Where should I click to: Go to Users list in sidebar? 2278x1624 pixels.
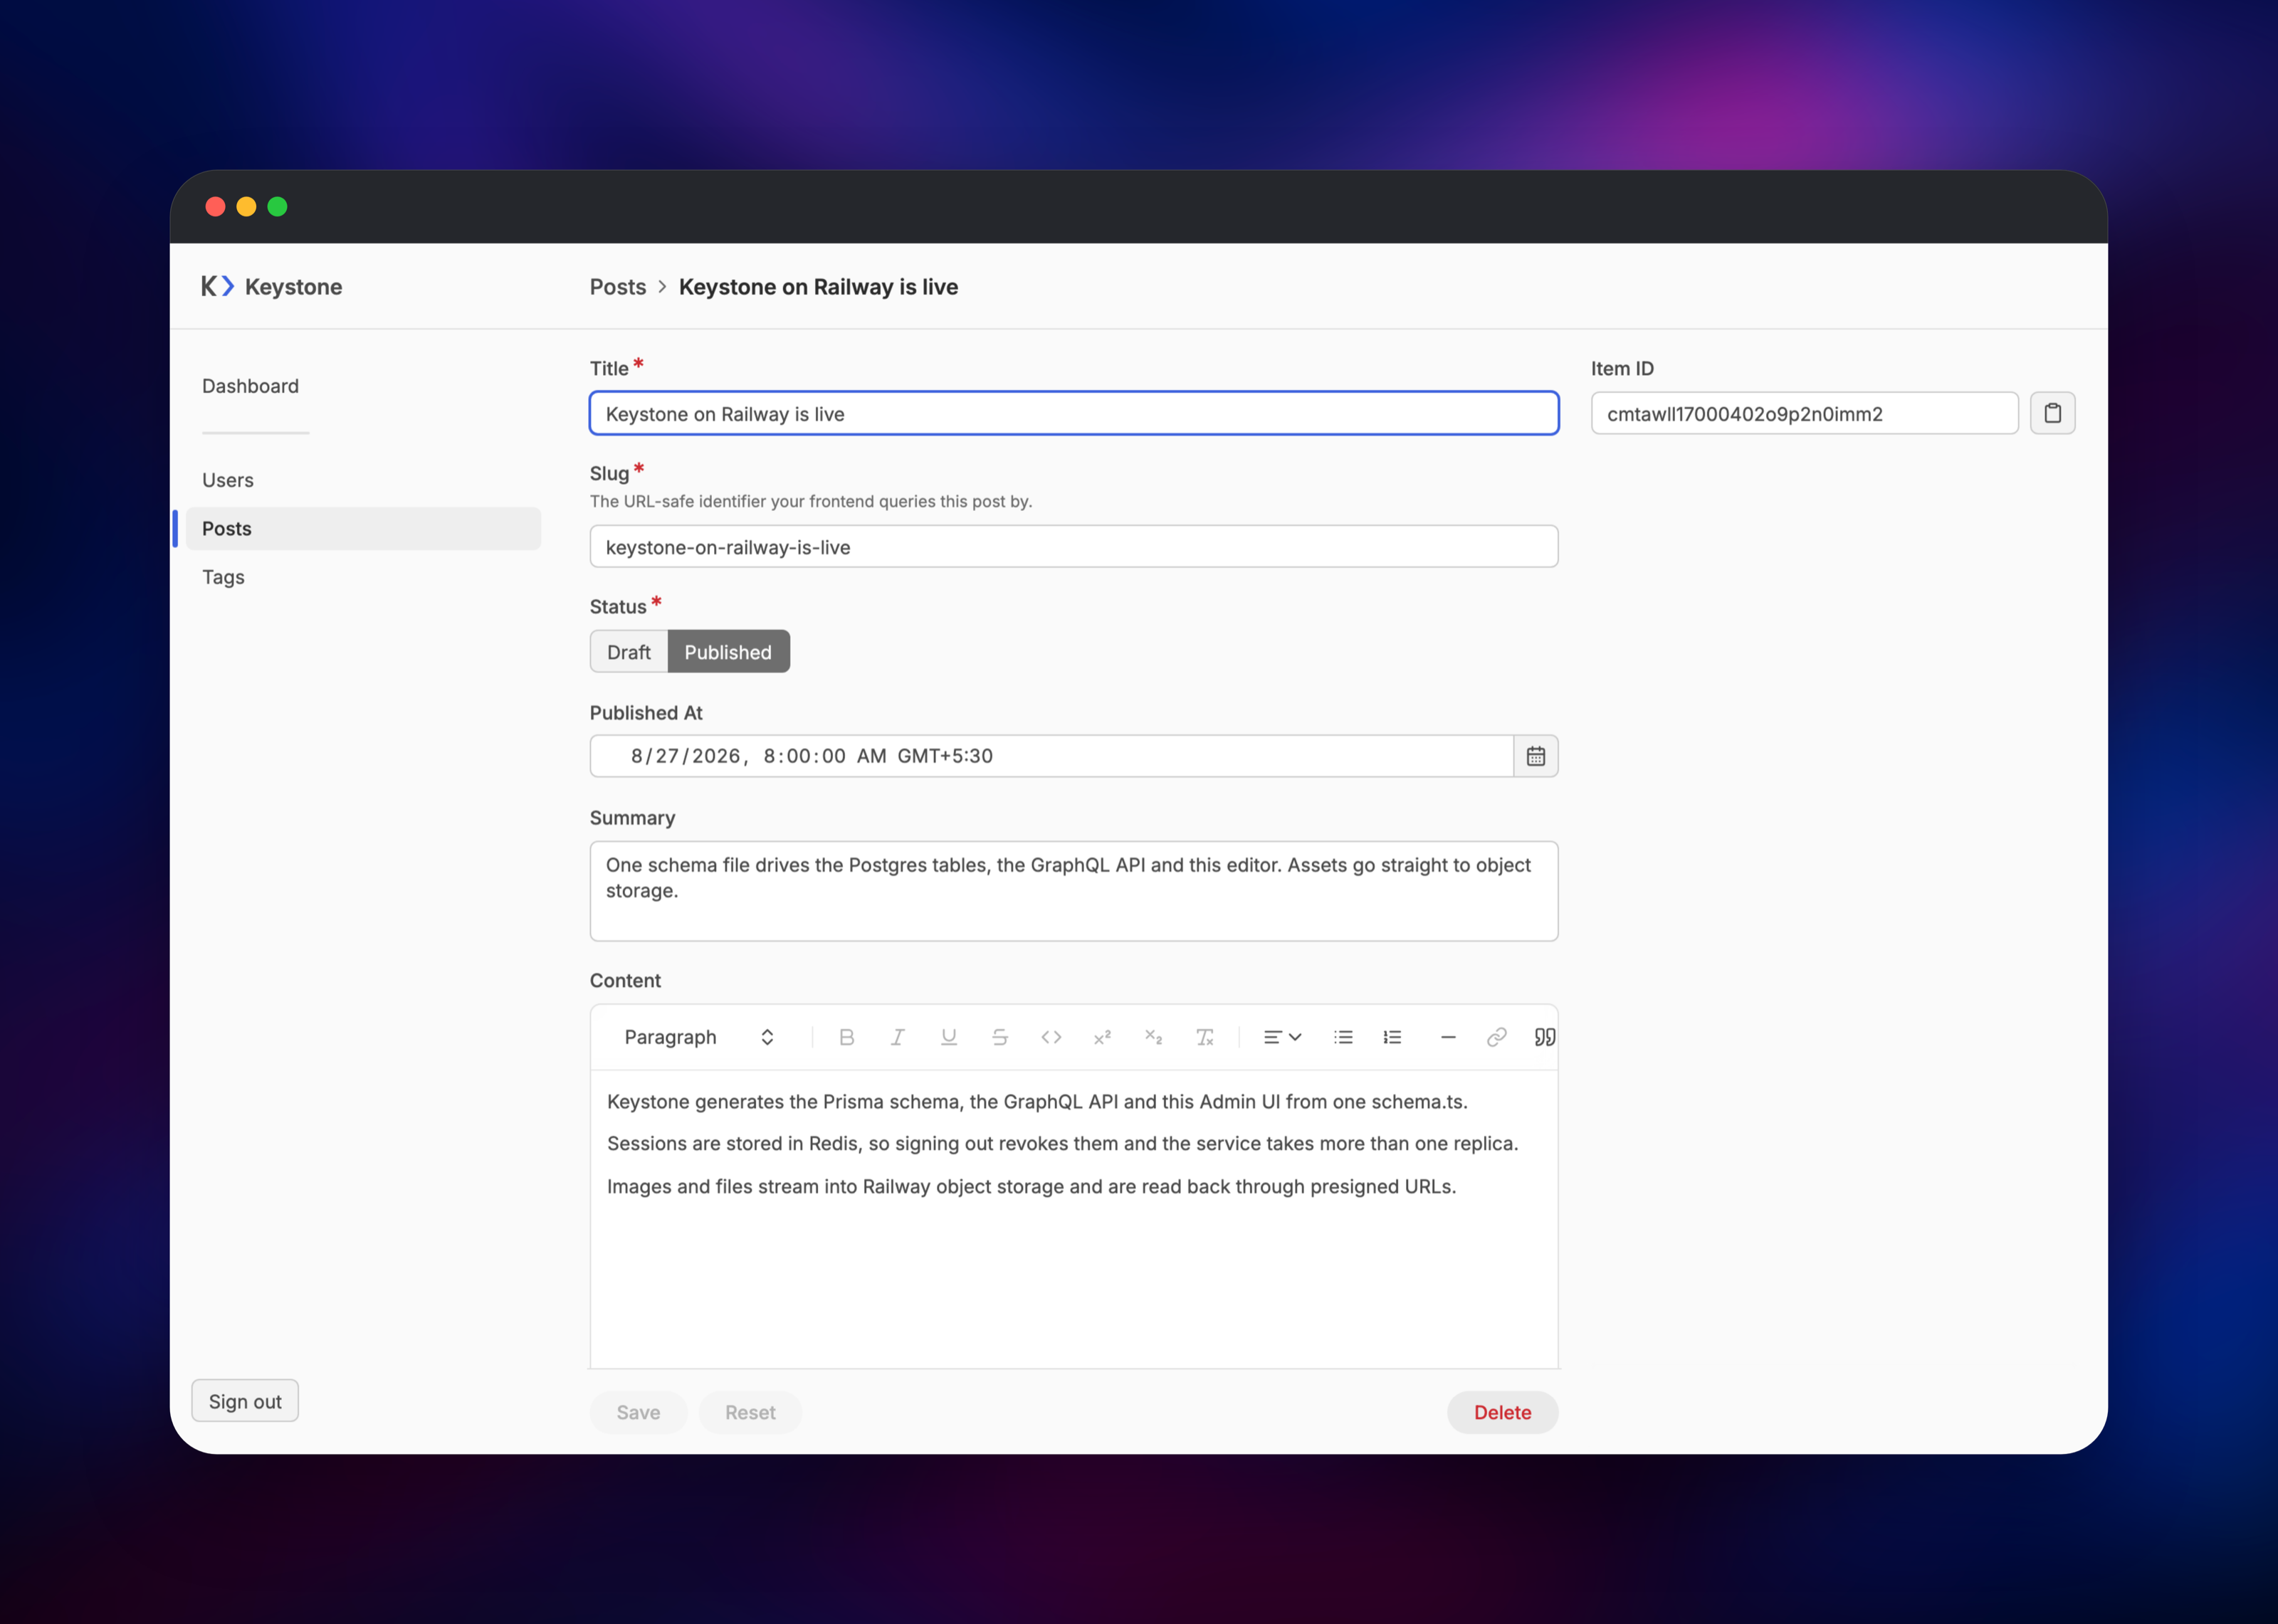(x=228, y=480)
